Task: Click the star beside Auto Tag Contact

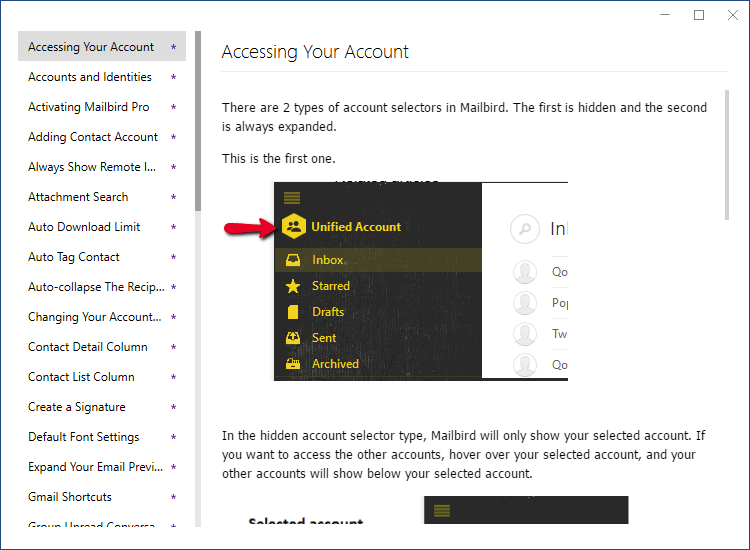Action: [x=174, y=257]
